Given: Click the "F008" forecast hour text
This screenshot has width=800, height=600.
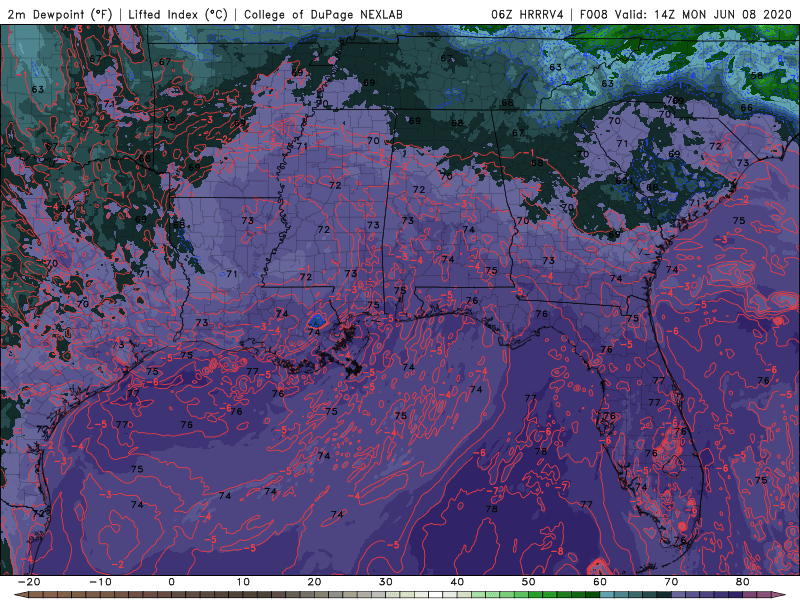Looking at the screenshot, I should click(x=593, y=14).
